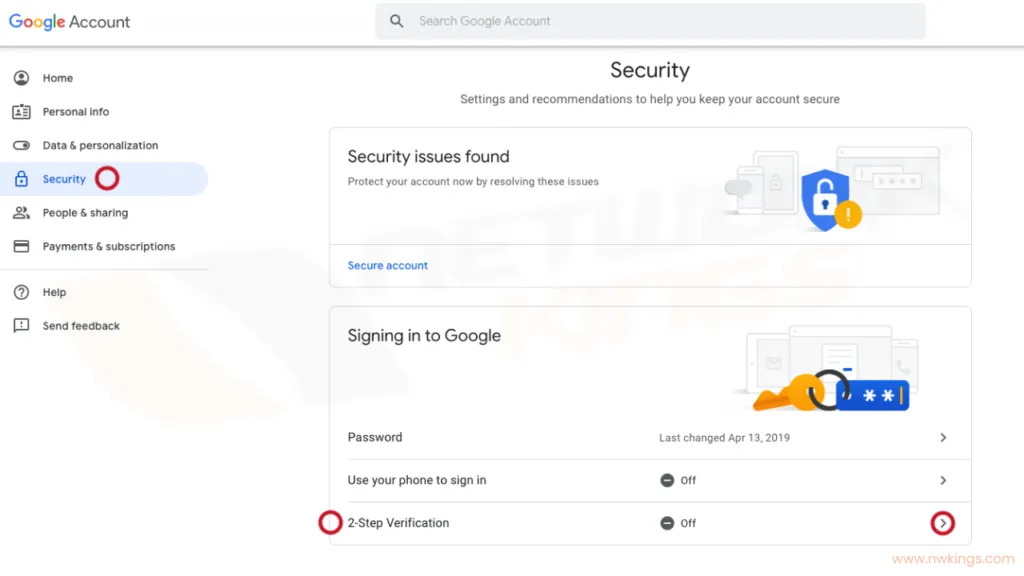The height and width of the screenshot is (576, 1024).
Task: Click the Payments & subscriptions card icon
Action: tap(21, 247)
